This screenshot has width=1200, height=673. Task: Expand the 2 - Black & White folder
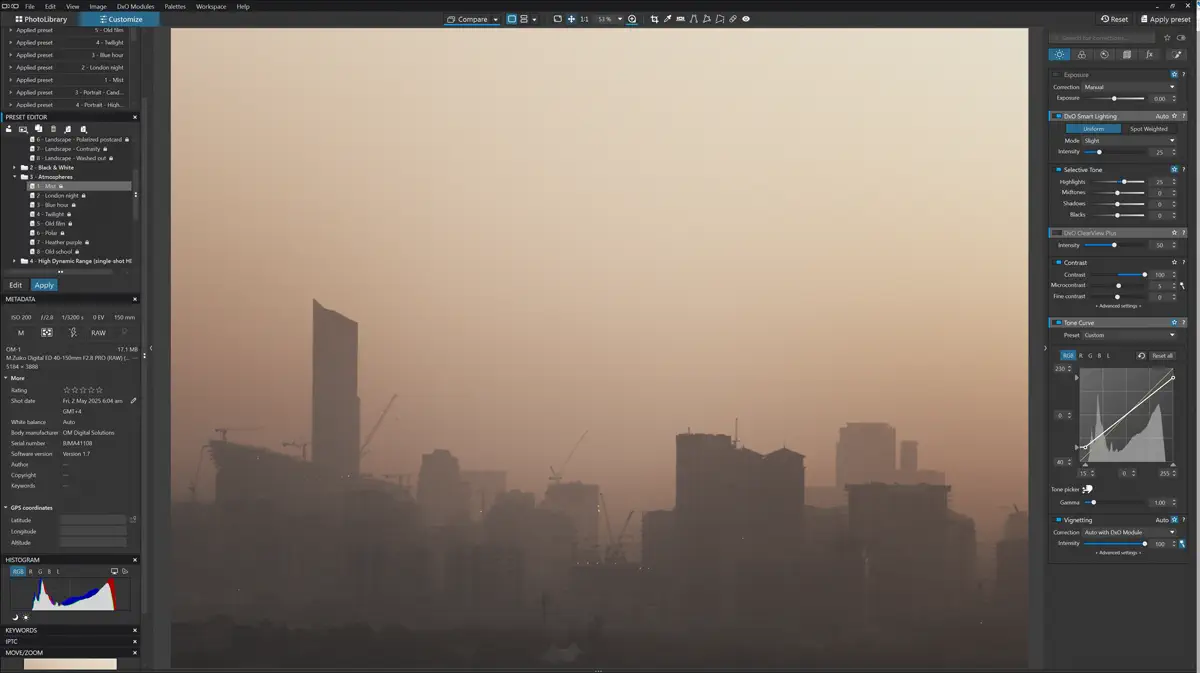click(14, 167)
